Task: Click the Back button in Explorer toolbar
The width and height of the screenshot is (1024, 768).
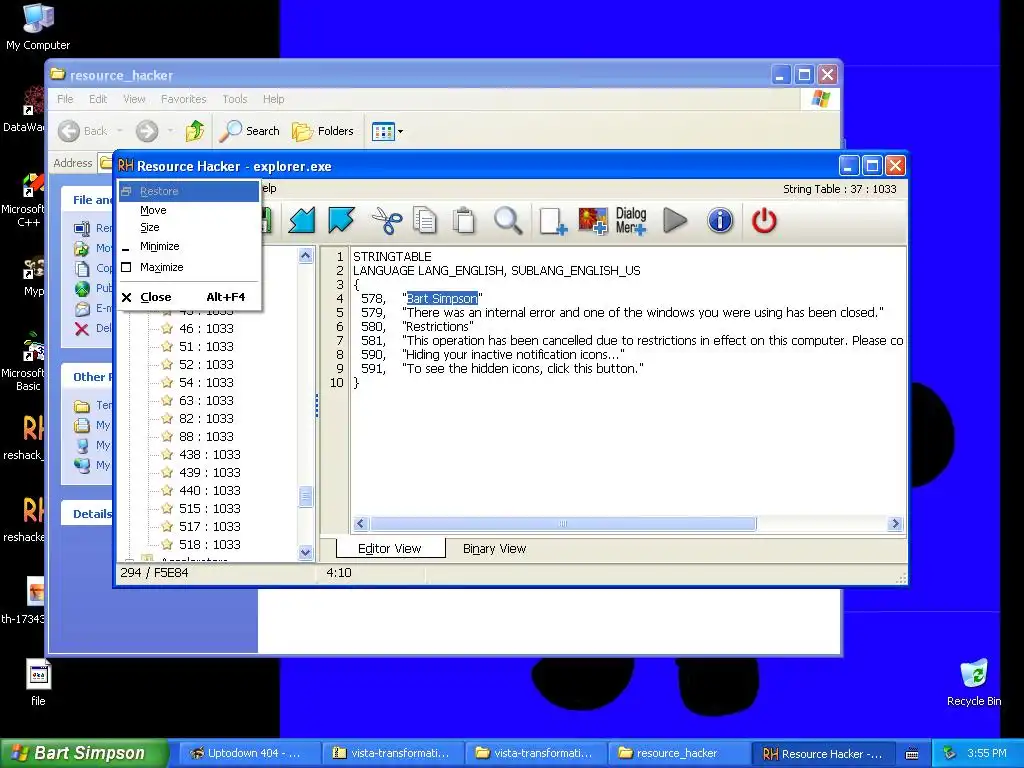Action: [84, 131]
